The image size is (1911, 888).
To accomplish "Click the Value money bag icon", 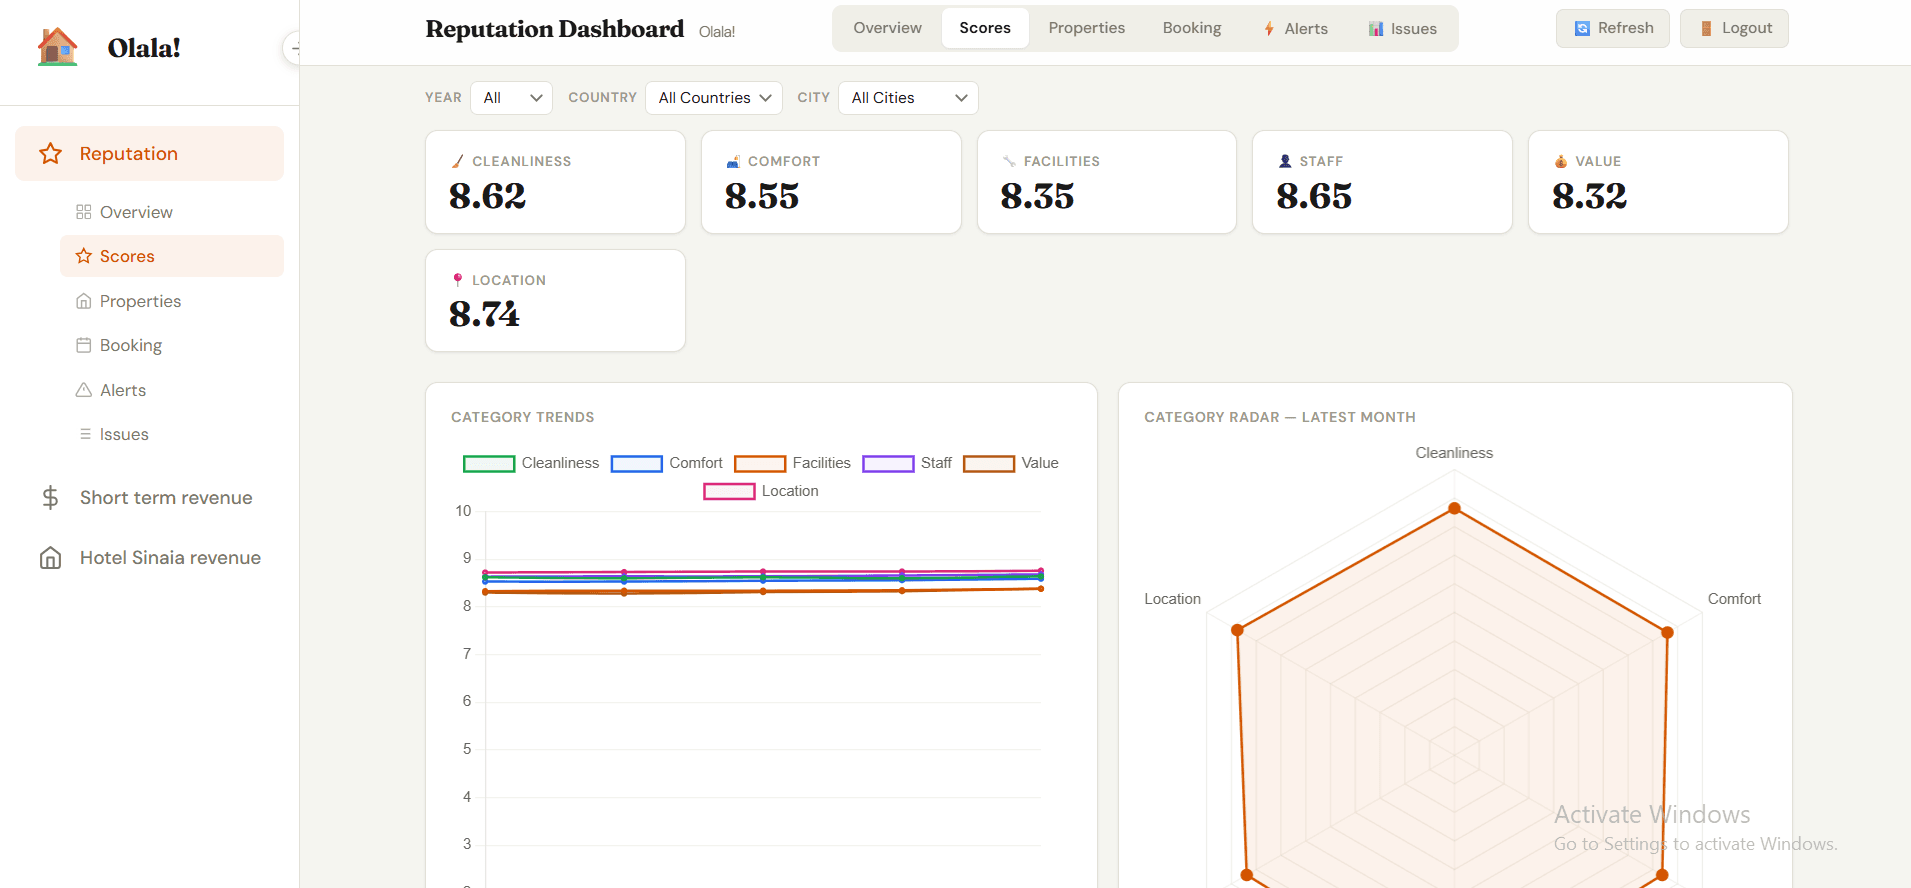I will [x=1561, y=161].
